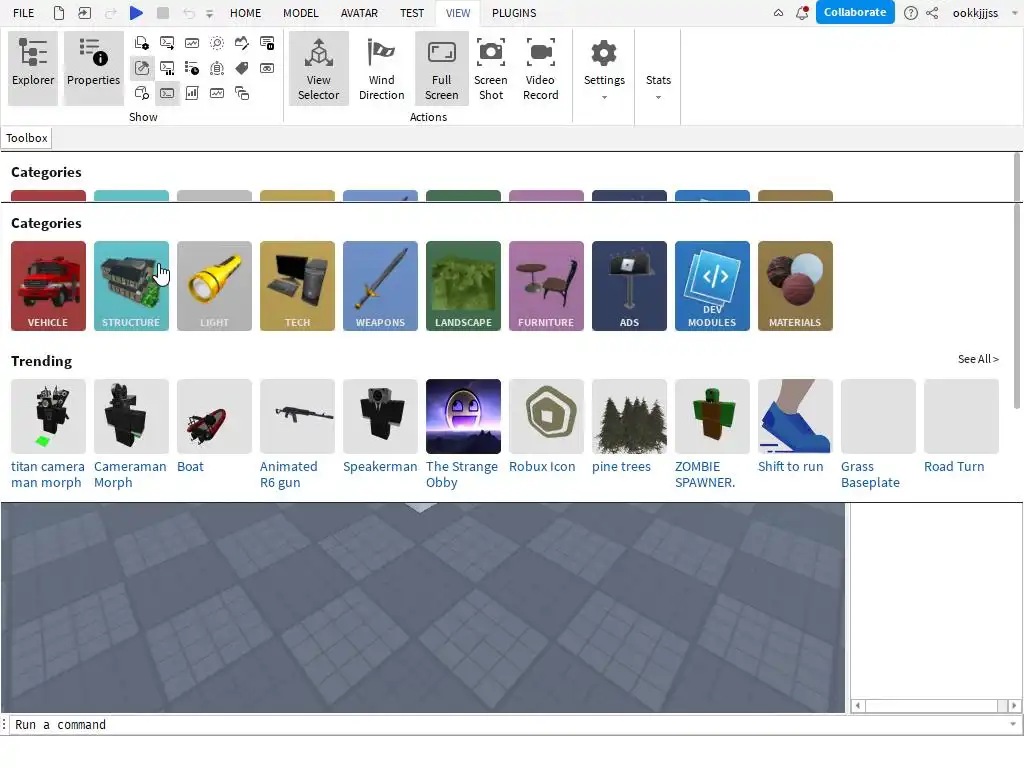Image resolution: width=1024 pixels, height=768 pixels.
Task: Open the LANDSCAPE category
Action: click(463, 286)
